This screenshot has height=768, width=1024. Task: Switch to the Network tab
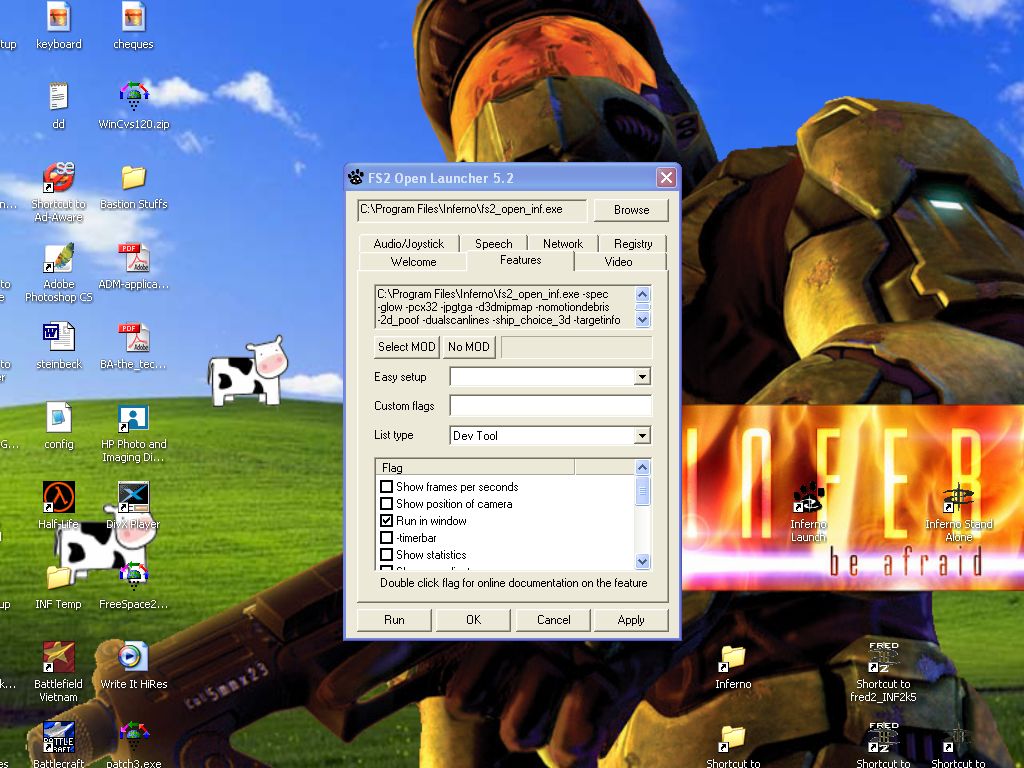tap(563, 244)
